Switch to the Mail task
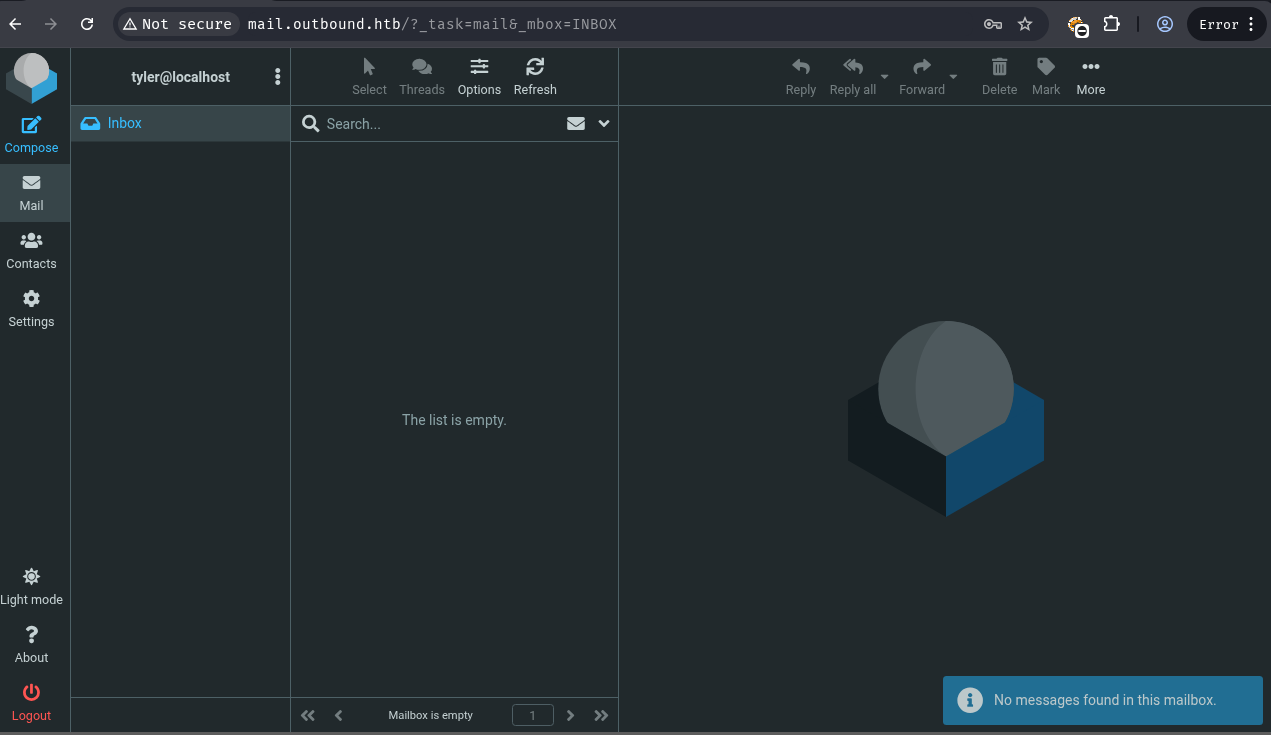Image resolution: width=1271 pixels, height=735 pixels. [31, 193]
